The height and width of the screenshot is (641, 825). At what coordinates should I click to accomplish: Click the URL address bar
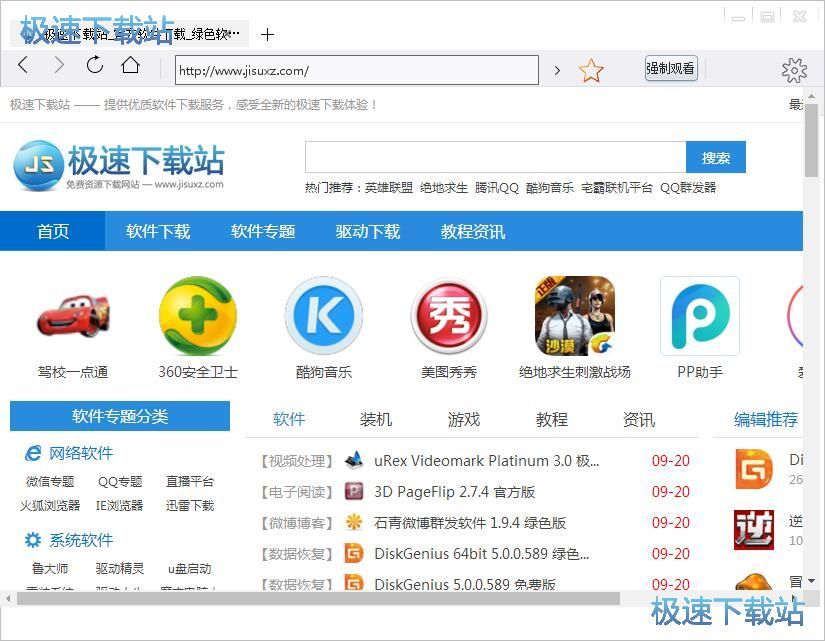pos(357,70)
